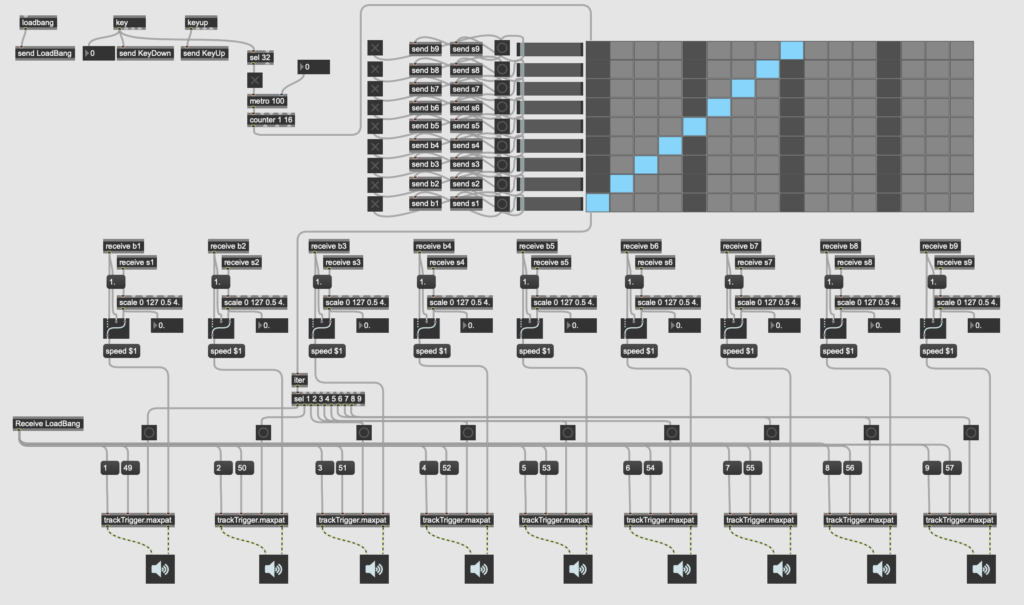Toggle the metro switch below sel 32
The image size is (1024, 605).
(255, 80)
